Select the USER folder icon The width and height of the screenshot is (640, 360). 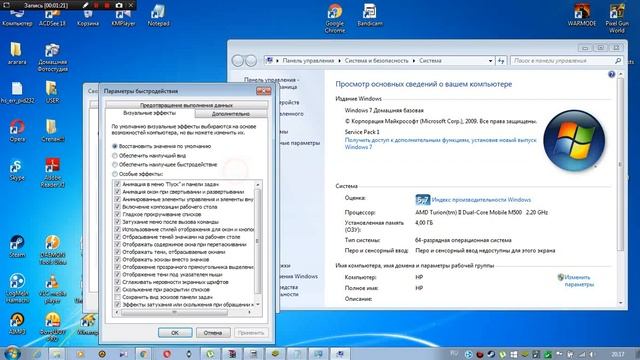(52, 92)
